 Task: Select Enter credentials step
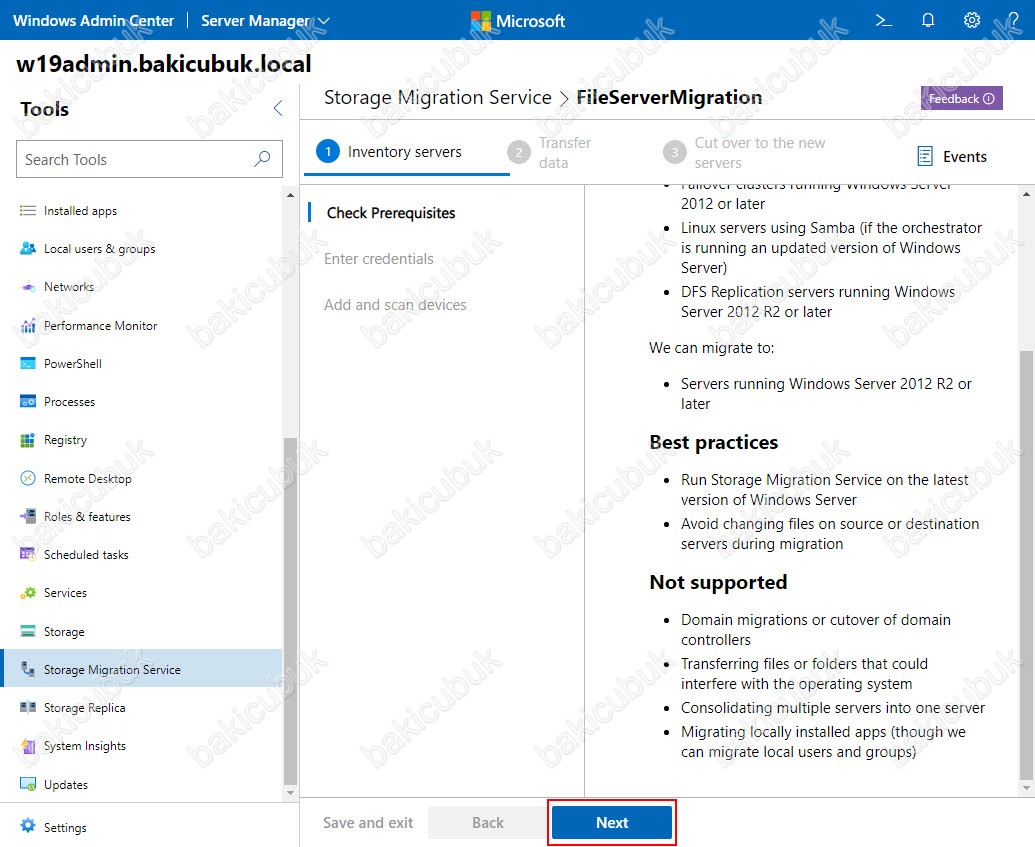tap(379, 259)
